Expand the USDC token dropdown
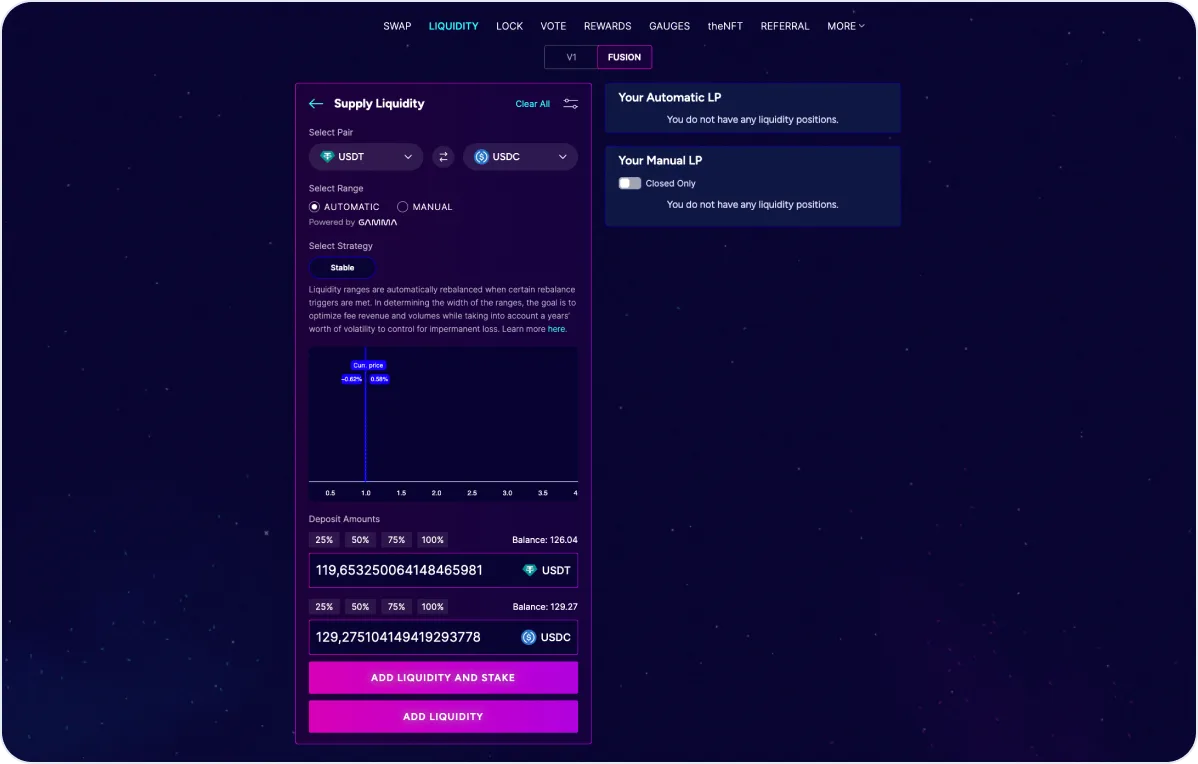 pos(520,157)
